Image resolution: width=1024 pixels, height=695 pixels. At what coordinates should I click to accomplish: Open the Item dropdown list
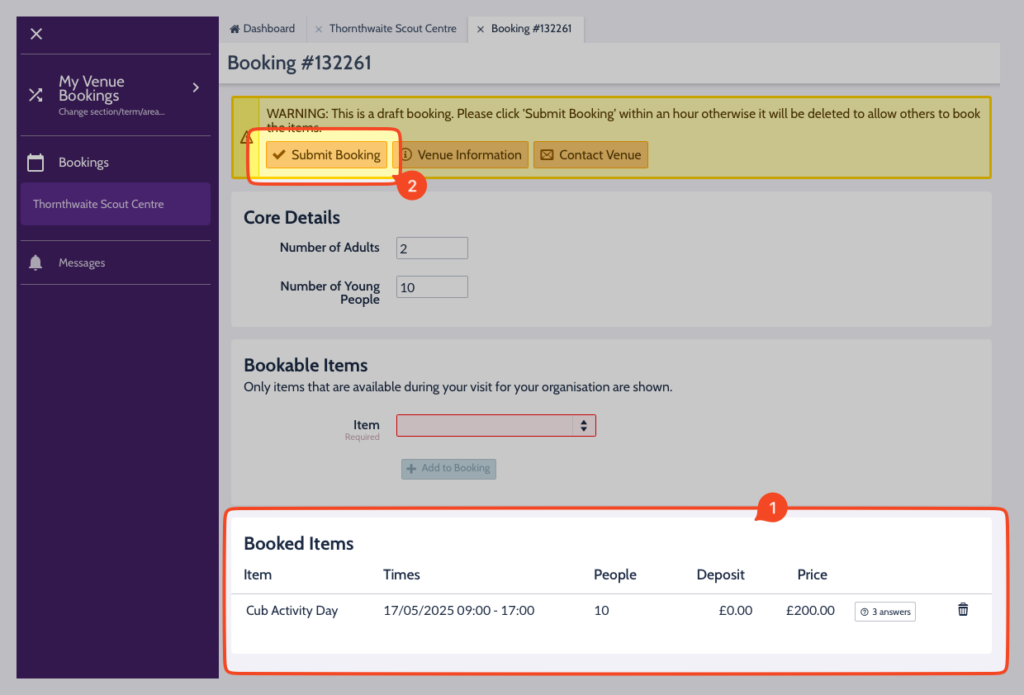point(496,426)
